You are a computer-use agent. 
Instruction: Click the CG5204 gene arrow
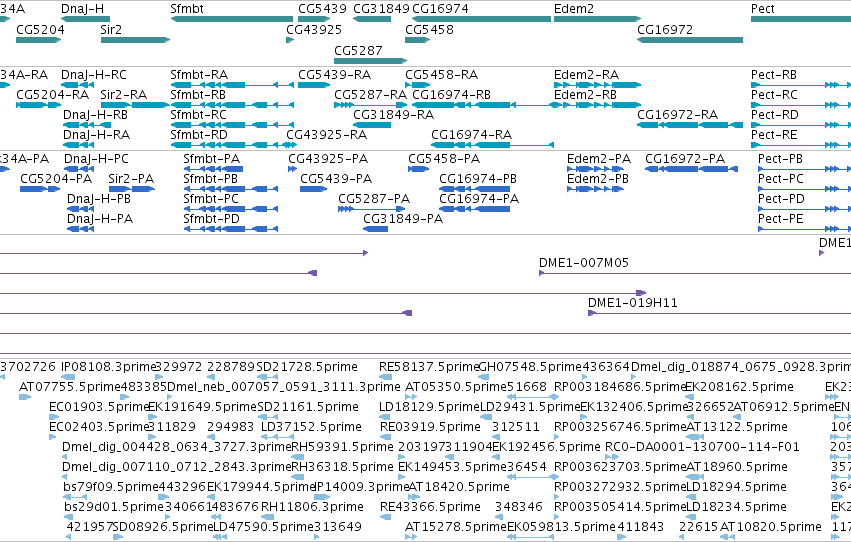39,40
